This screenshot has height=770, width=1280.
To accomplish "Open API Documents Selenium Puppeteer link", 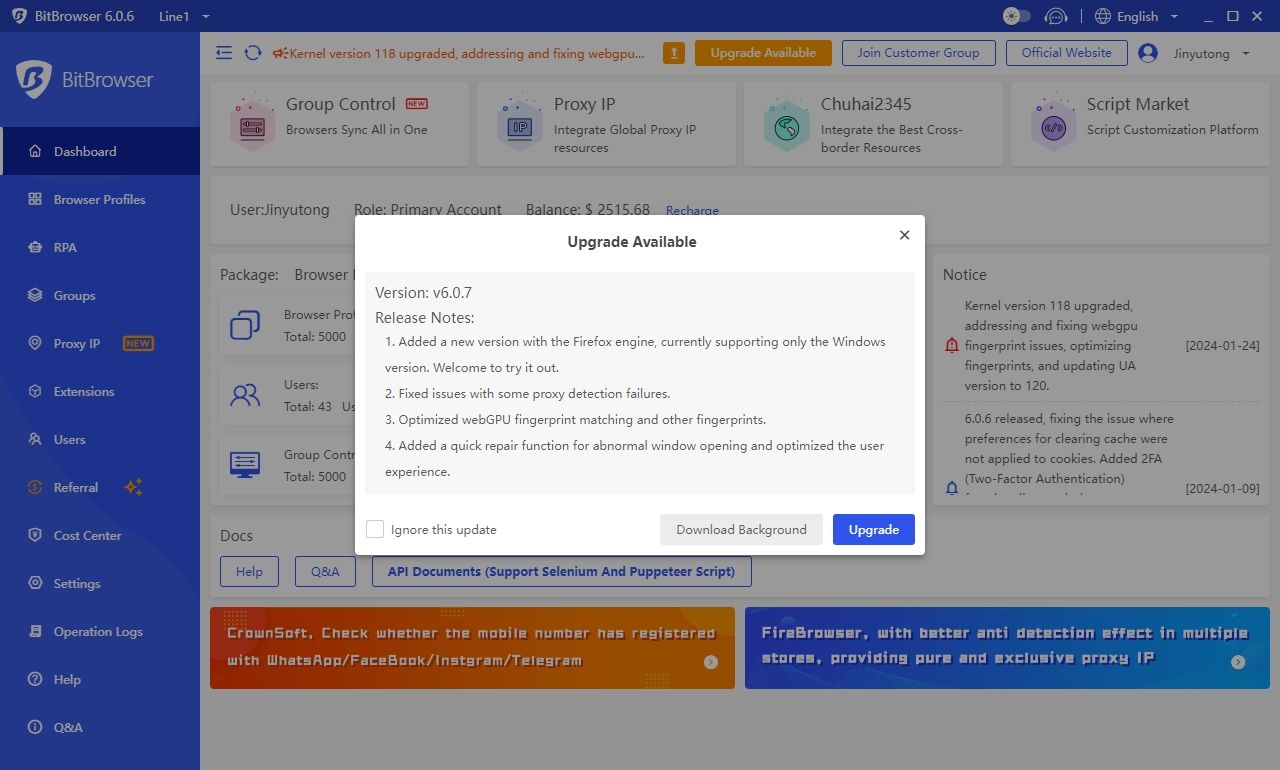I will (x=561, y=571).
